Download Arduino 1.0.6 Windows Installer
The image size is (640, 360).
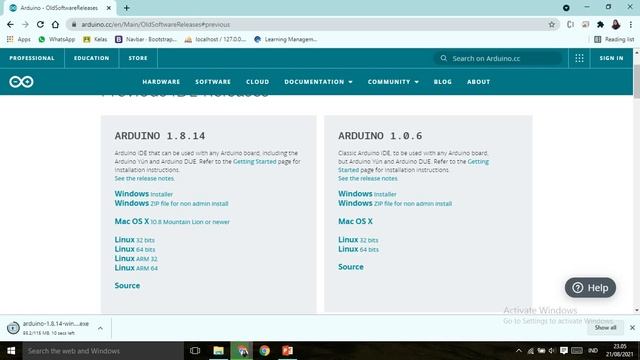pyautogui.click(x=367, y=194)
